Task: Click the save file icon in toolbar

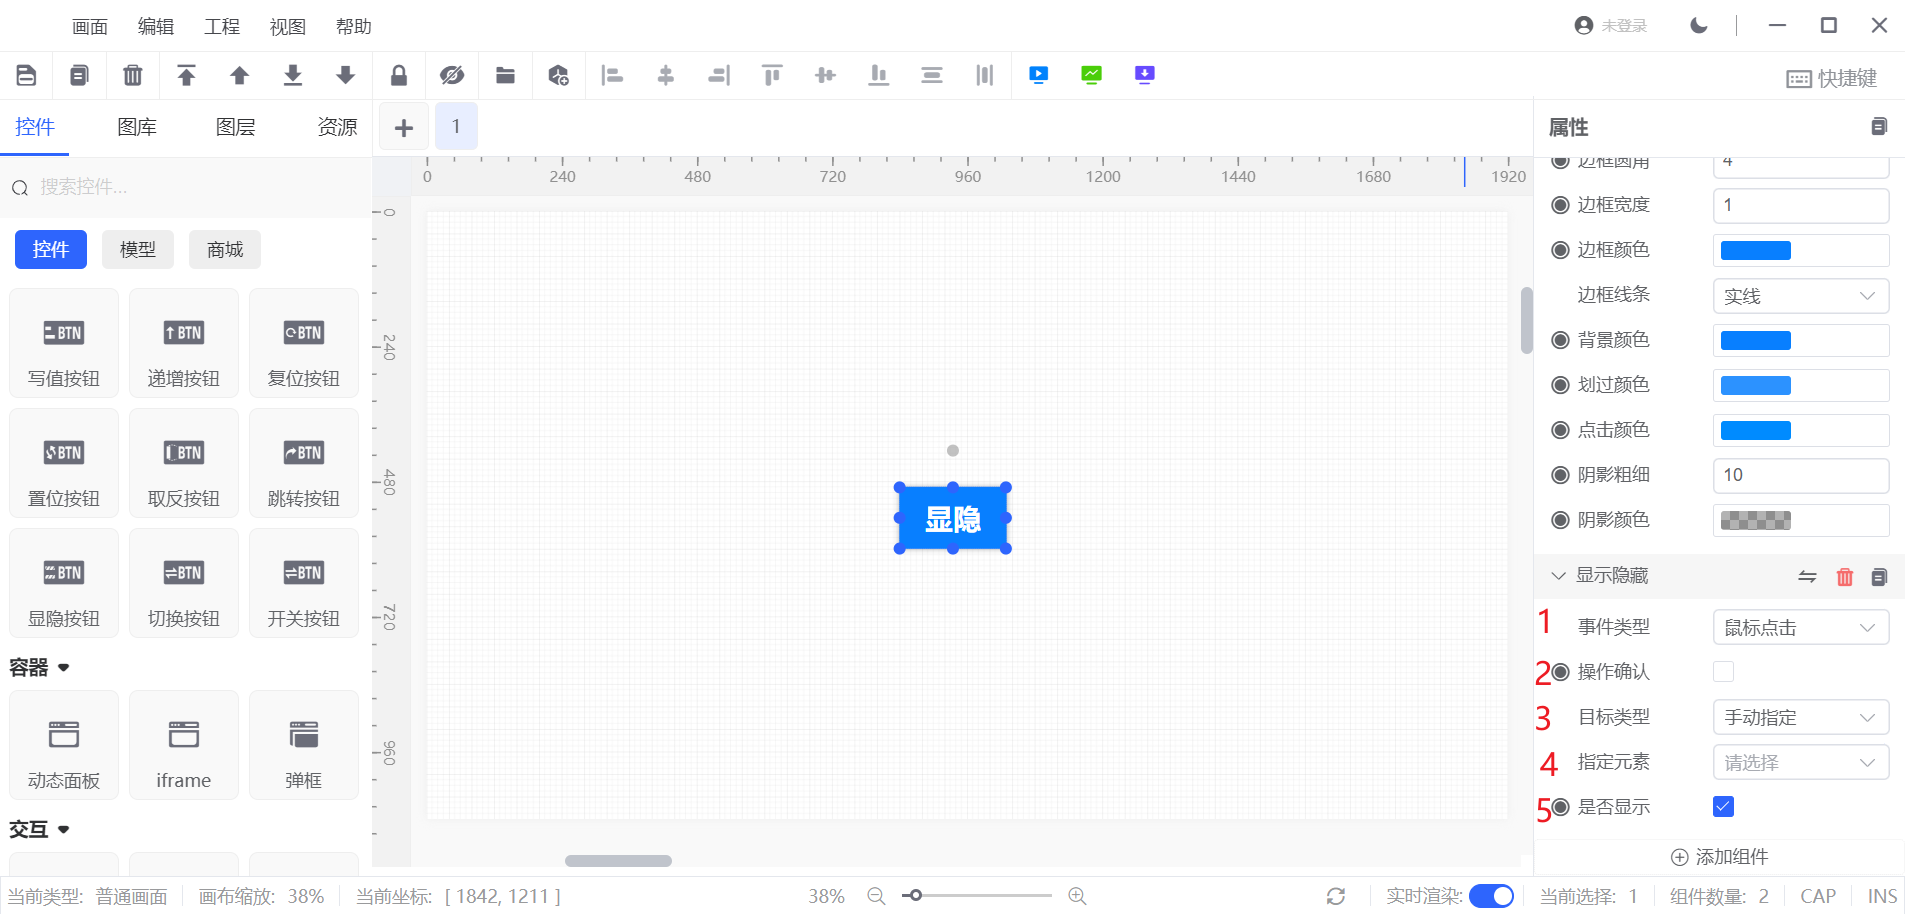Action: (x=27, y=75)
